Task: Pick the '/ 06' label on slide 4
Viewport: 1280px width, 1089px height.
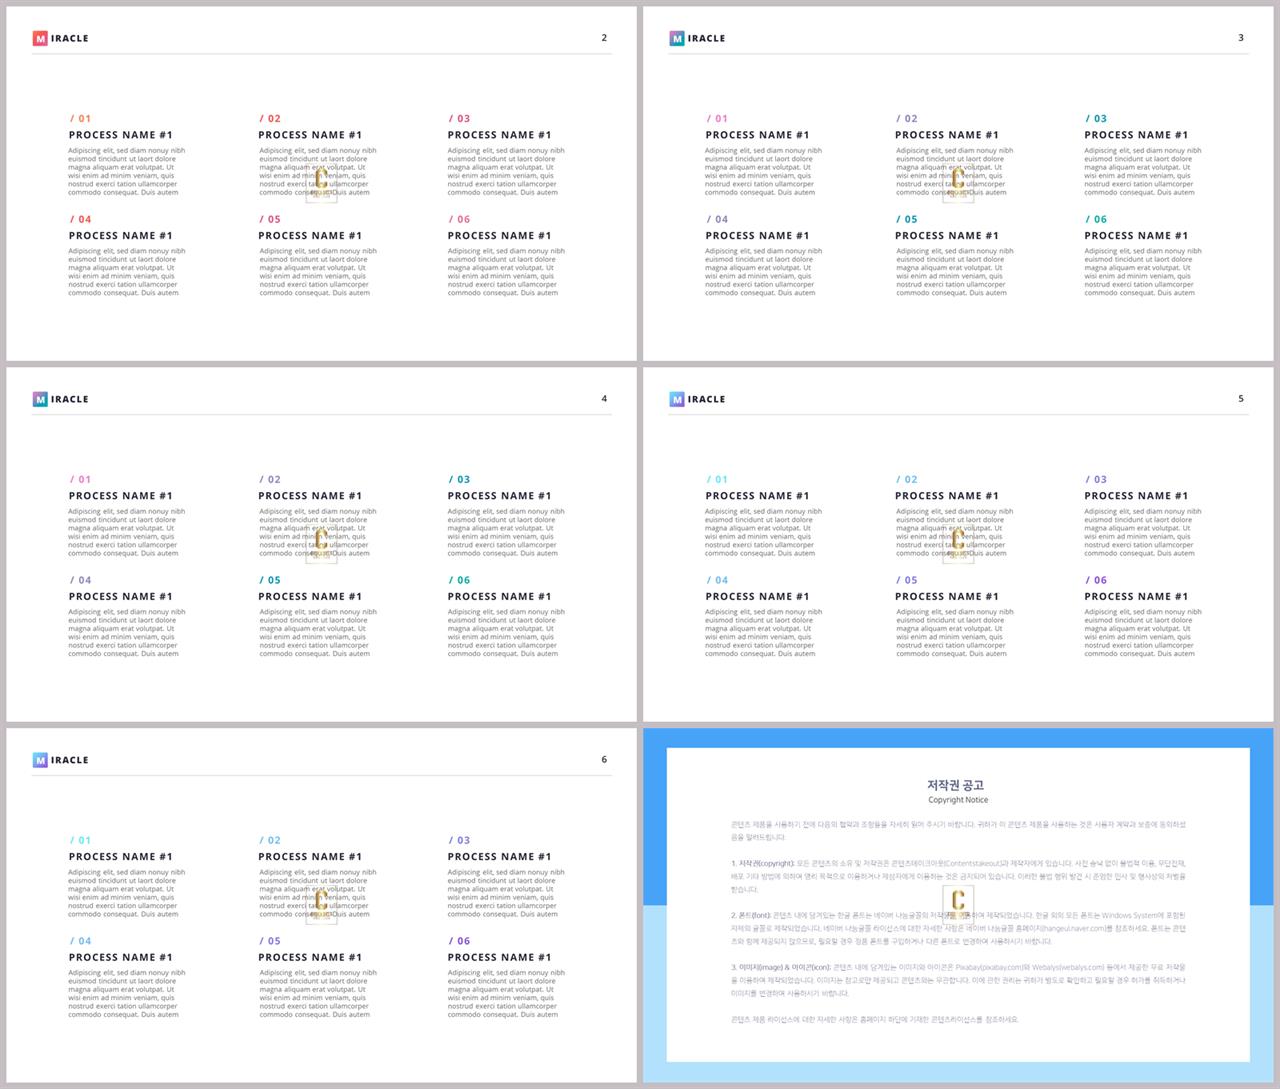Action: [459, 580]
